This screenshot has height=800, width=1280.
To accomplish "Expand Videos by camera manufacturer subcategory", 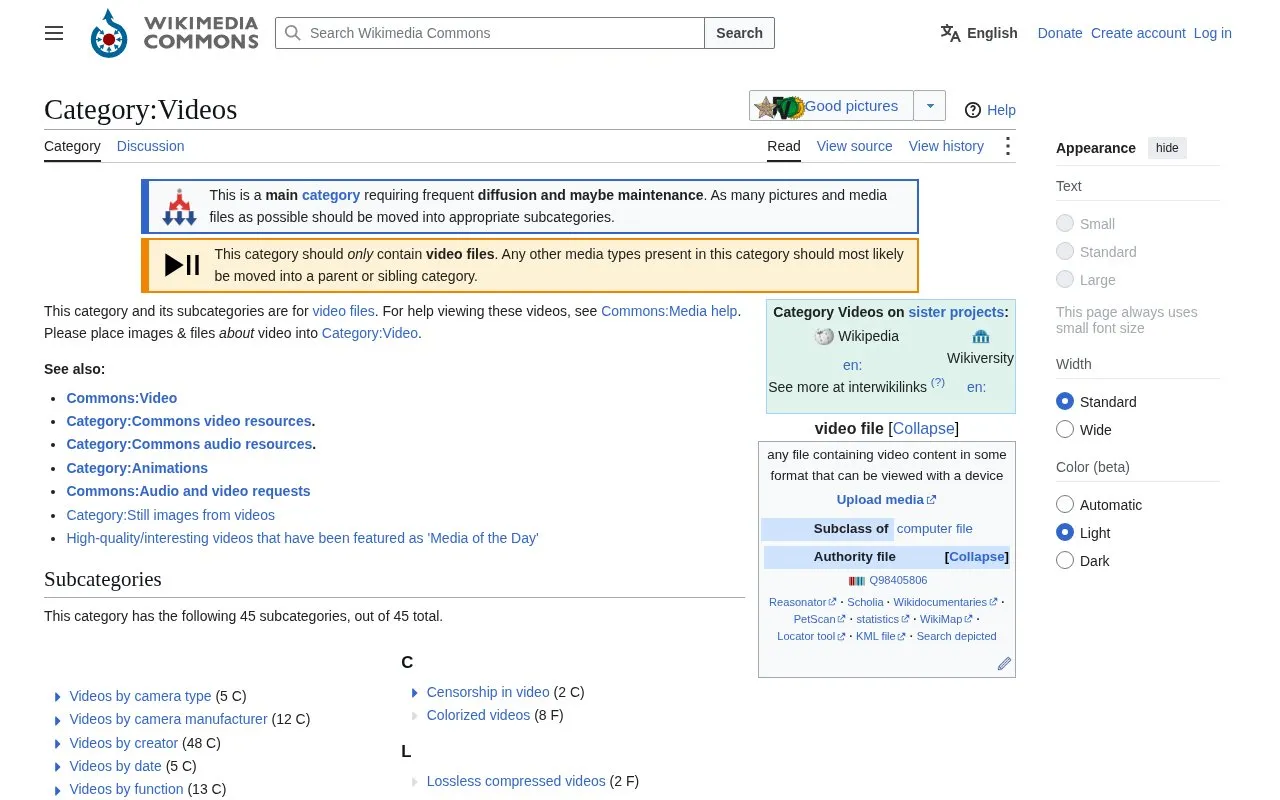I will (x=58, y=720).
